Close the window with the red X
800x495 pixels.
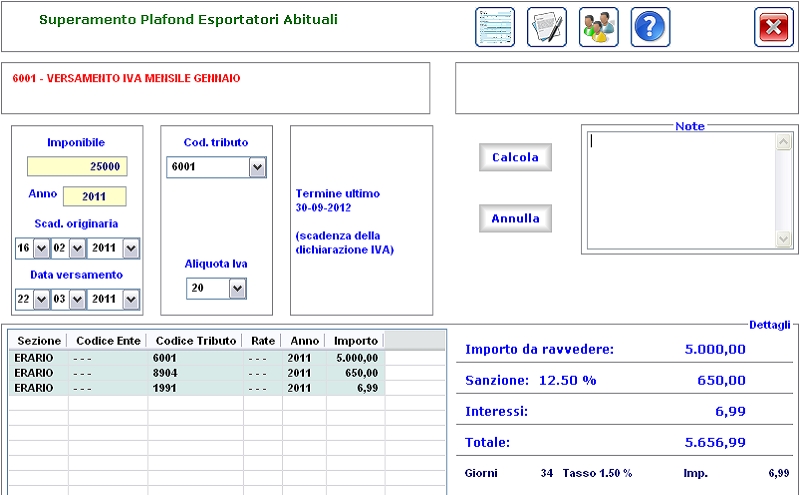pos(773,27)
